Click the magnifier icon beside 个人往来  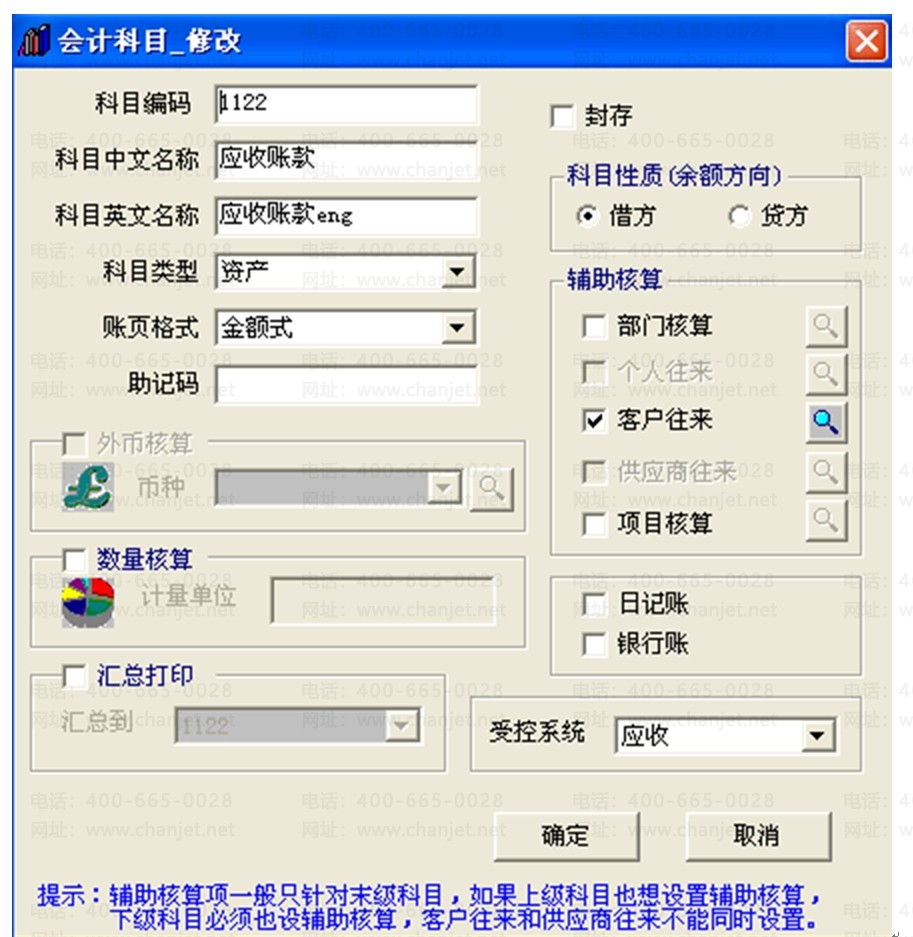click(x=826, y=374)
